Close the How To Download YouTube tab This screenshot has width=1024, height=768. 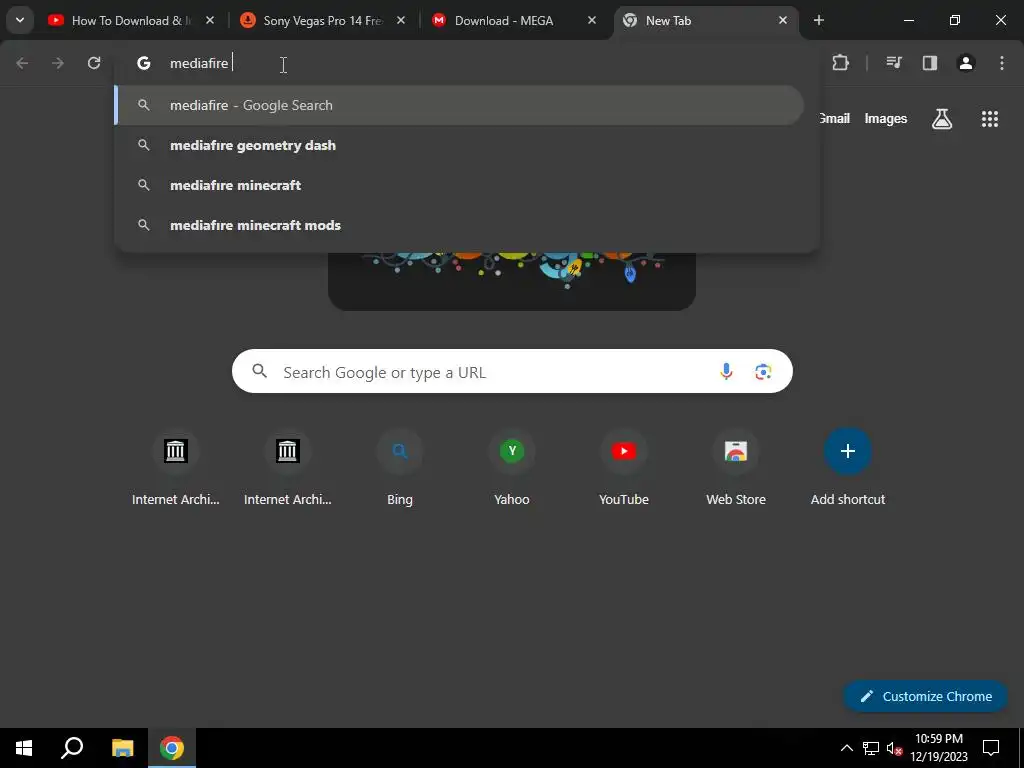click(210, 21)
